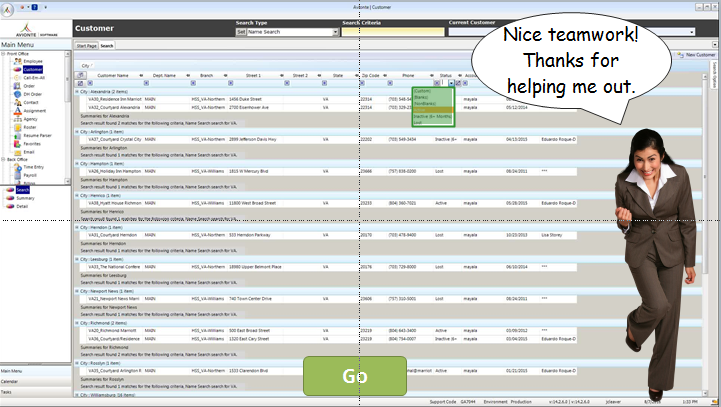The height and width of the screenshot is (407, 721).
Task: Open the Contact icon in Main Menu
Action: point(18,103)
